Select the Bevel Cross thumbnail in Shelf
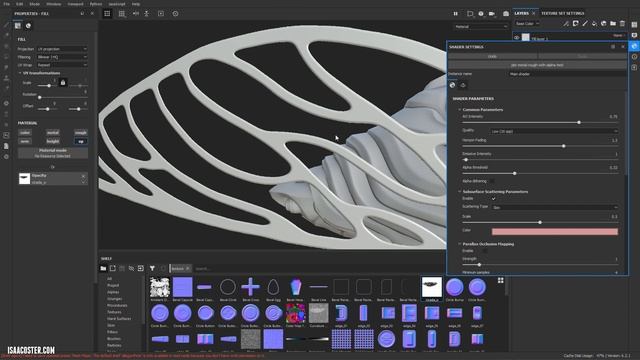640x360 pixels. [250, 287]
